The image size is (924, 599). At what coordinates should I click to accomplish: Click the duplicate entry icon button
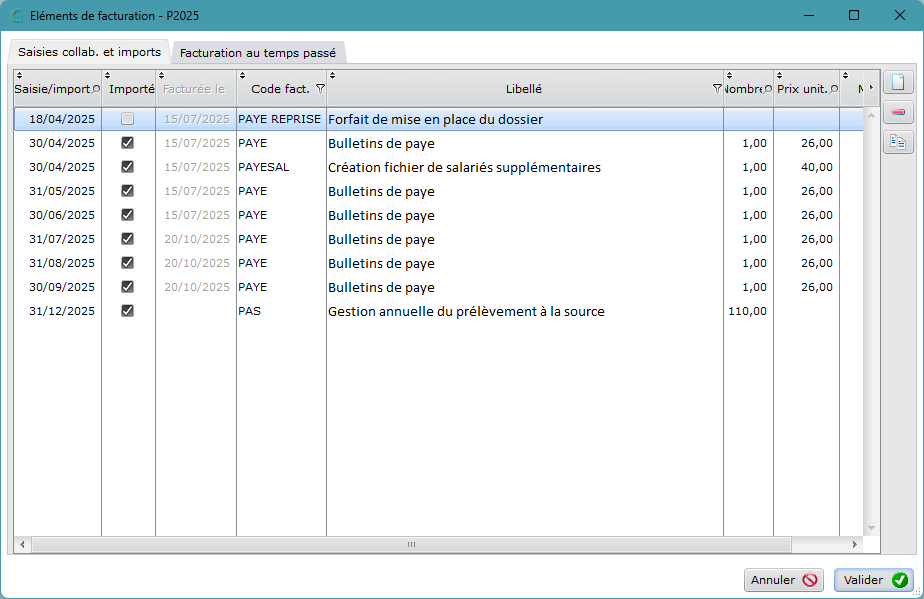click(898, 142)
